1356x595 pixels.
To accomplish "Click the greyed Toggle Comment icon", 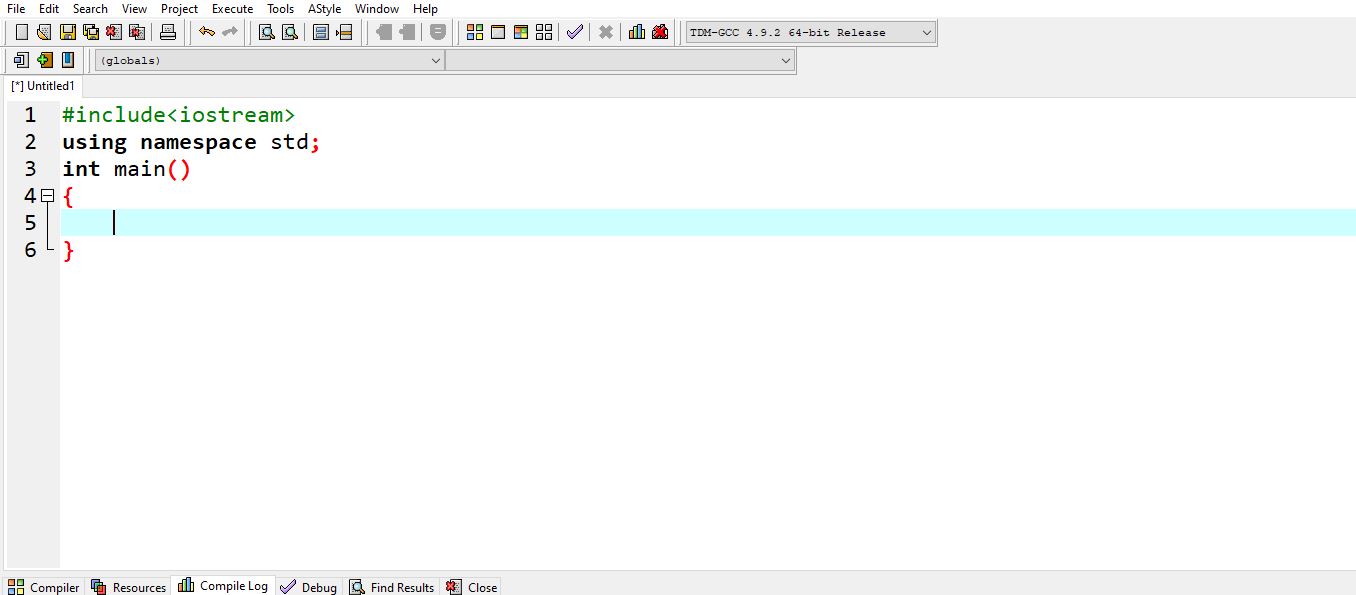I will coord(438,32).
